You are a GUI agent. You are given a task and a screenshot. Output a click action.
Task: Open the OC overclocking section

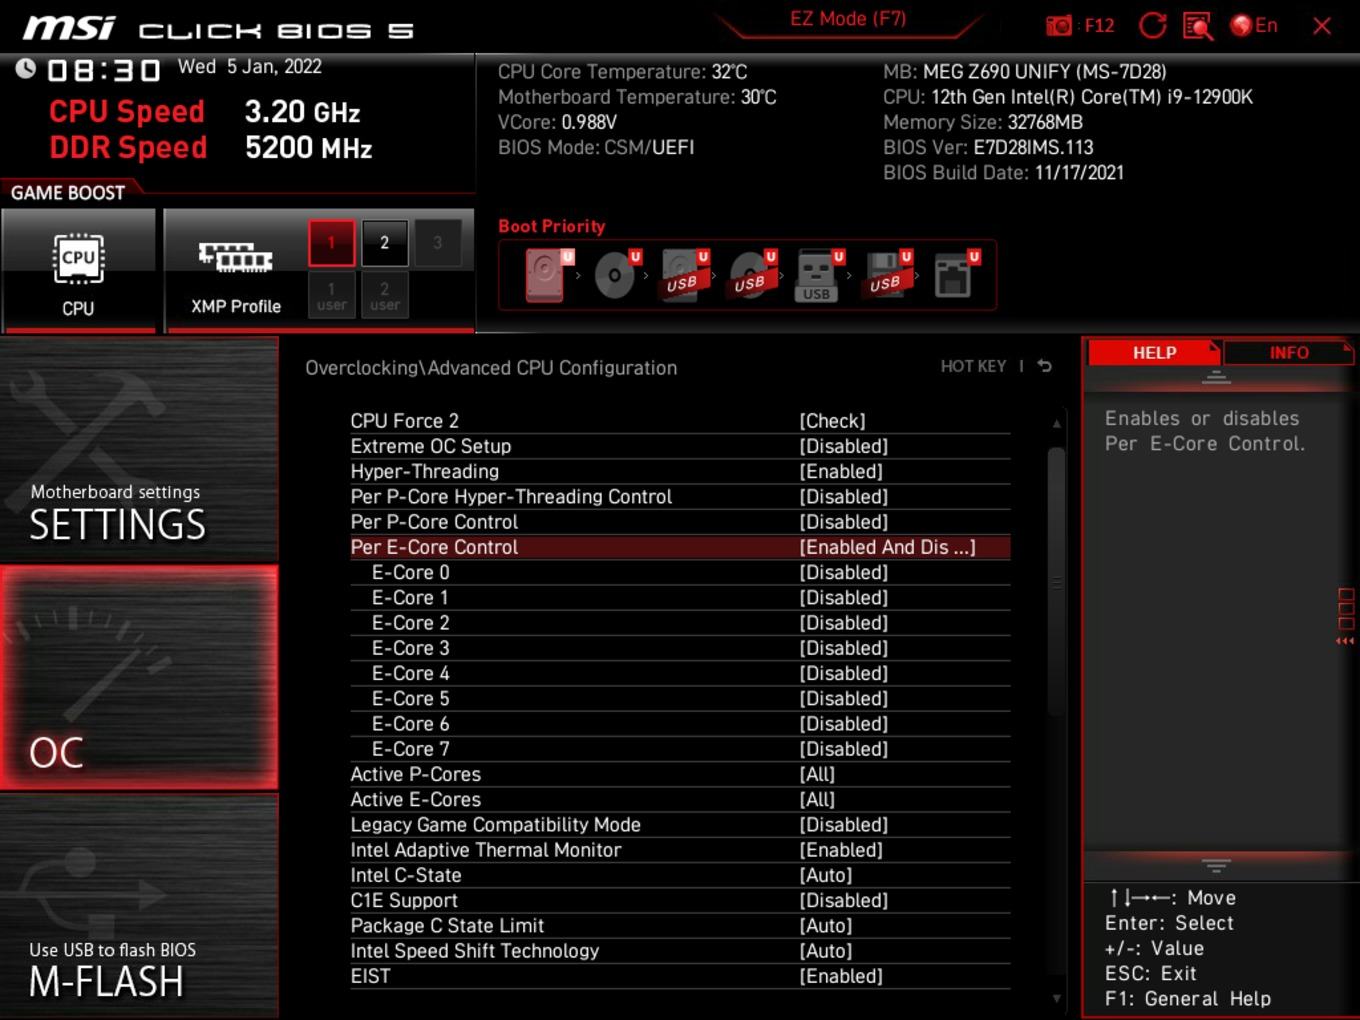tap(139, 678)
